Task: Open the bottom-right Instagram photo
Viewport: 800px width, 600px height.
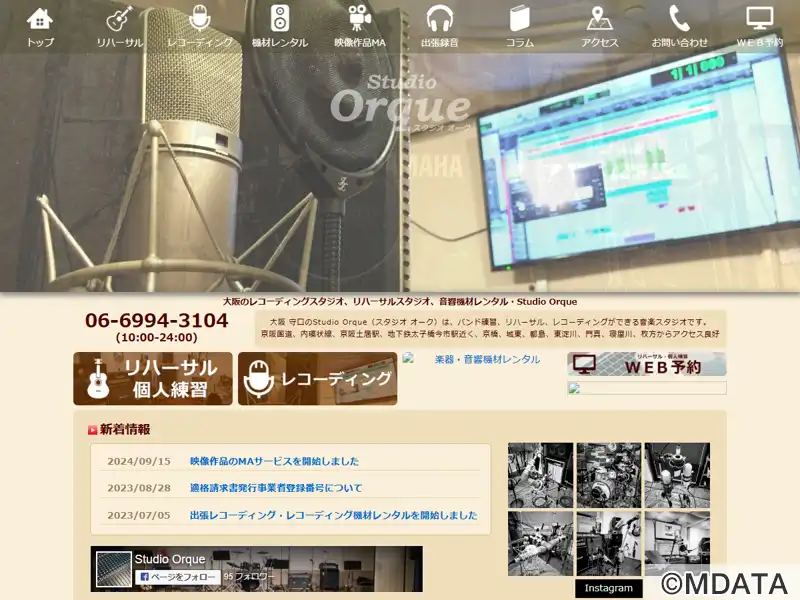Action: (x=677, y=543)
